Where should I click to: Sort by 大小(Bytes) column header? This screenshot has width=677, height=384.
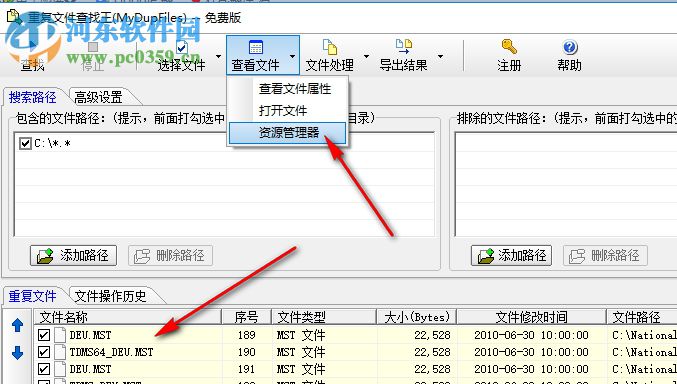[x=417, y=317]
